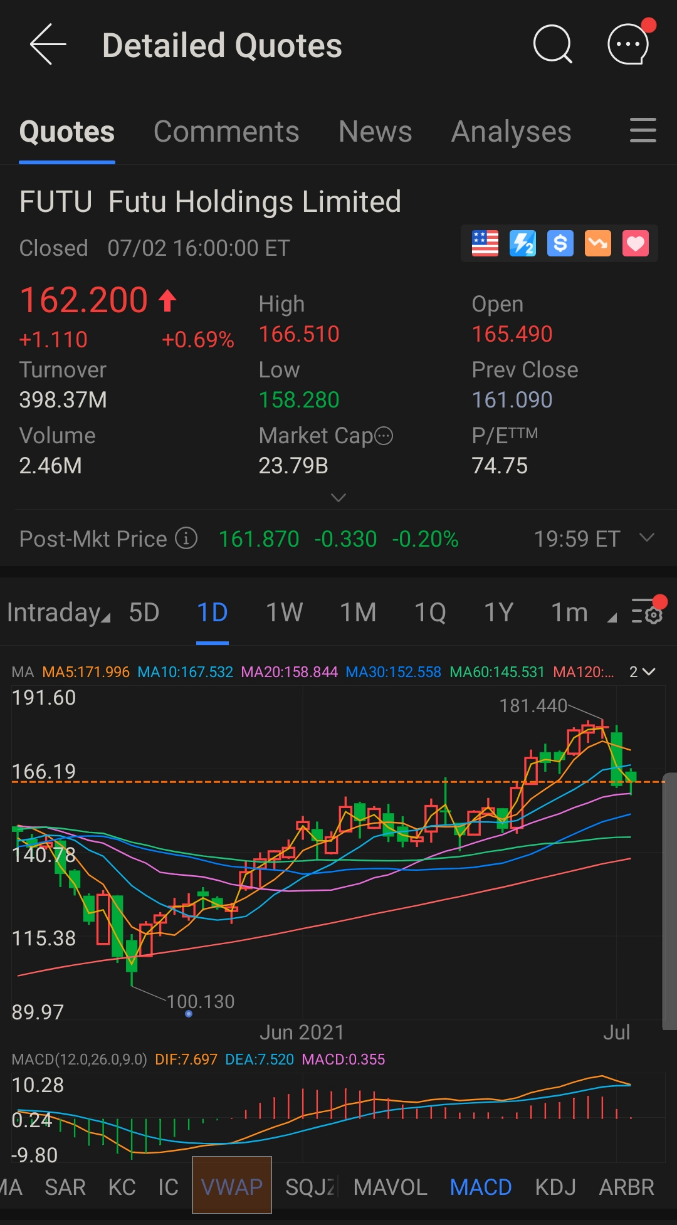
Task: Toggle the MACD indicator
Action: 481,1187
